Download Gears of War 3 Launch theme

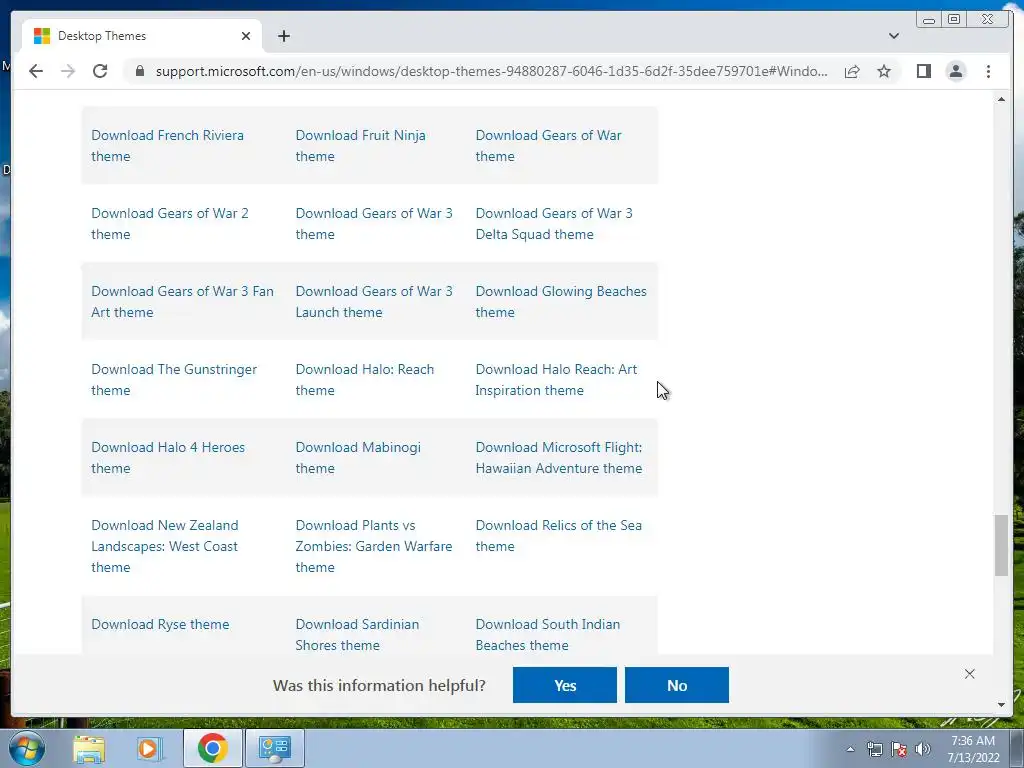coord(374,302)
